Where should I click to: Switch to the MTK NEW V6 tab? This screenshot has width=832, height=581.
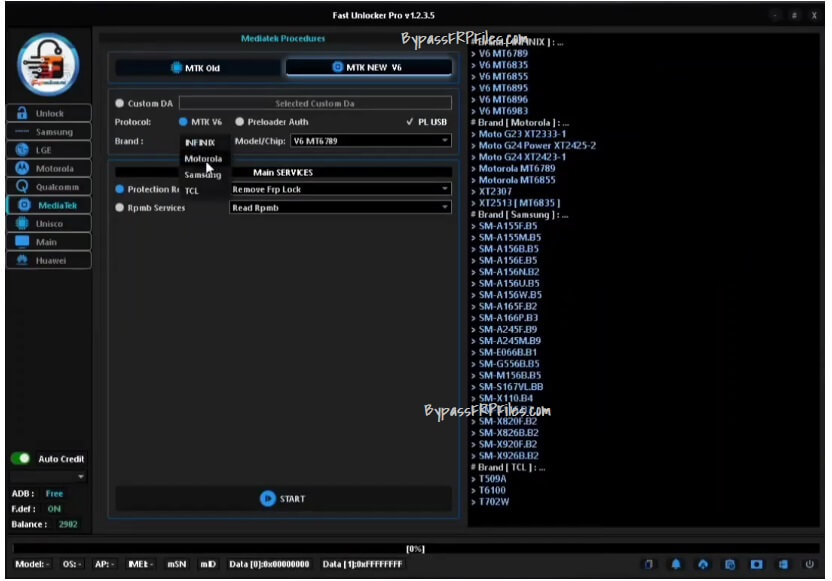tap(369, 67)
